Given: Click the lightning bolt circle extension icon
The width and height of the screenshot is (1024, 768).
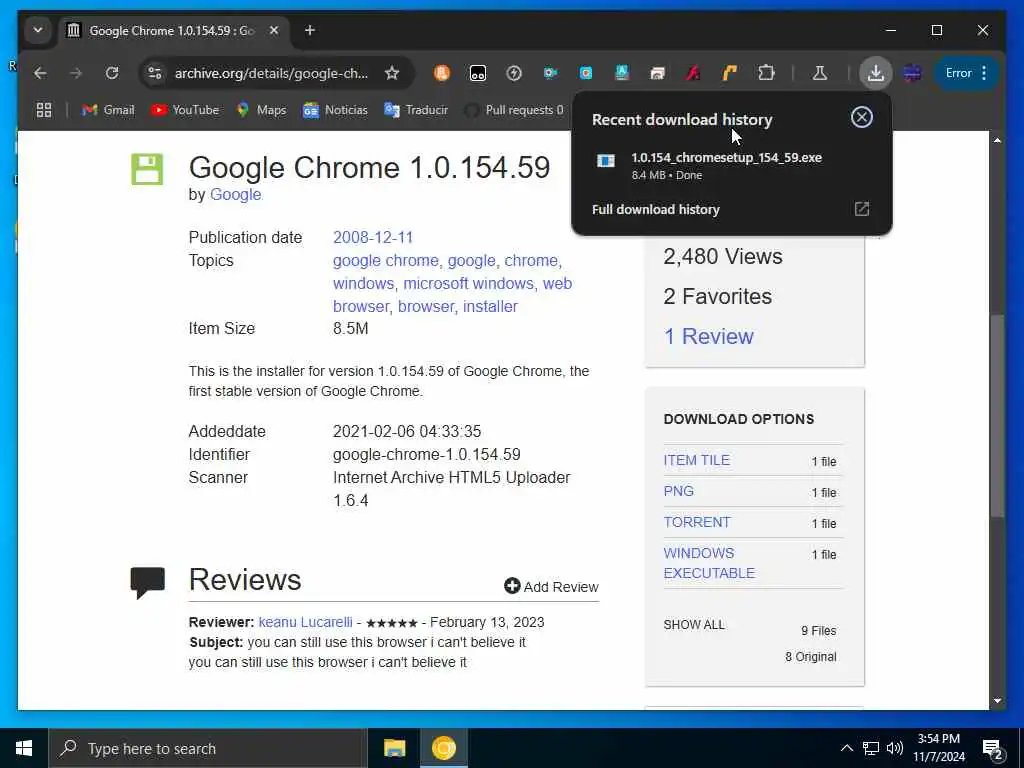Looking at the screenshot, I should tap(514, 73).
